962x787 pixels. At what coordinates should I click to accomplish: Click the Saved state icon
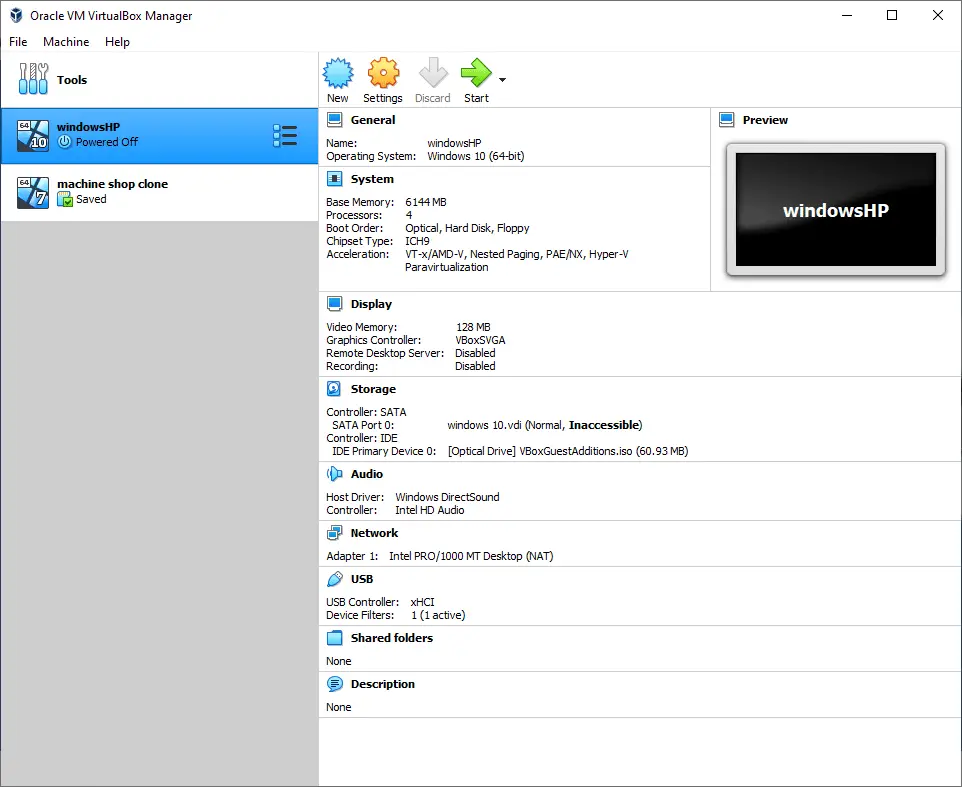click(x=64, y=199)
